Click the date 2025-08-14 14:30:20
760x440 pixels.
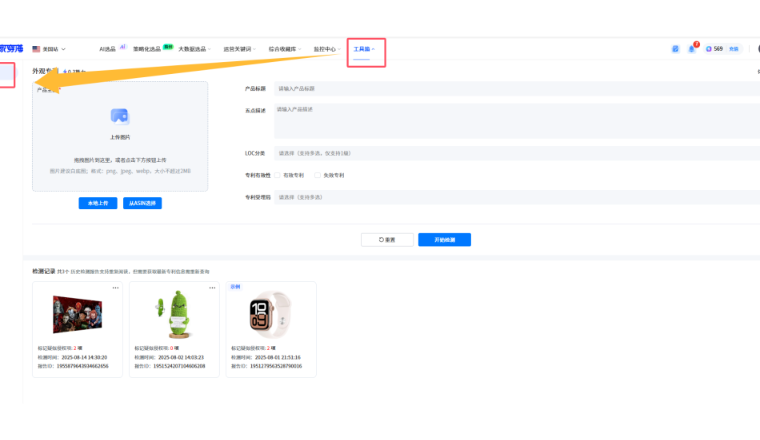pyautogui.click(x=84, y=358)
